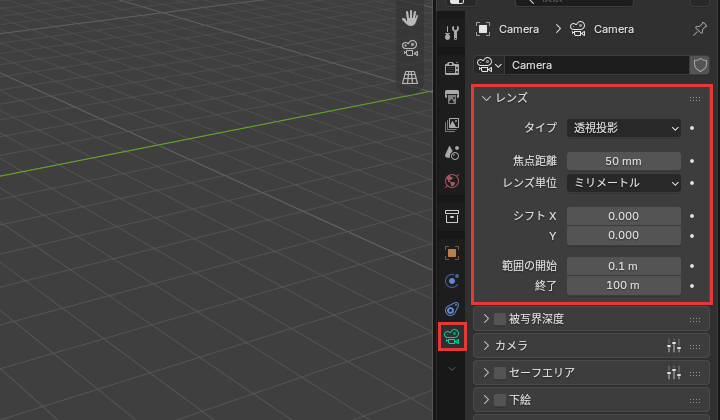Open the Scene properties tab
Viewport: 720px width, 420px height.
(x=452, y=153)
